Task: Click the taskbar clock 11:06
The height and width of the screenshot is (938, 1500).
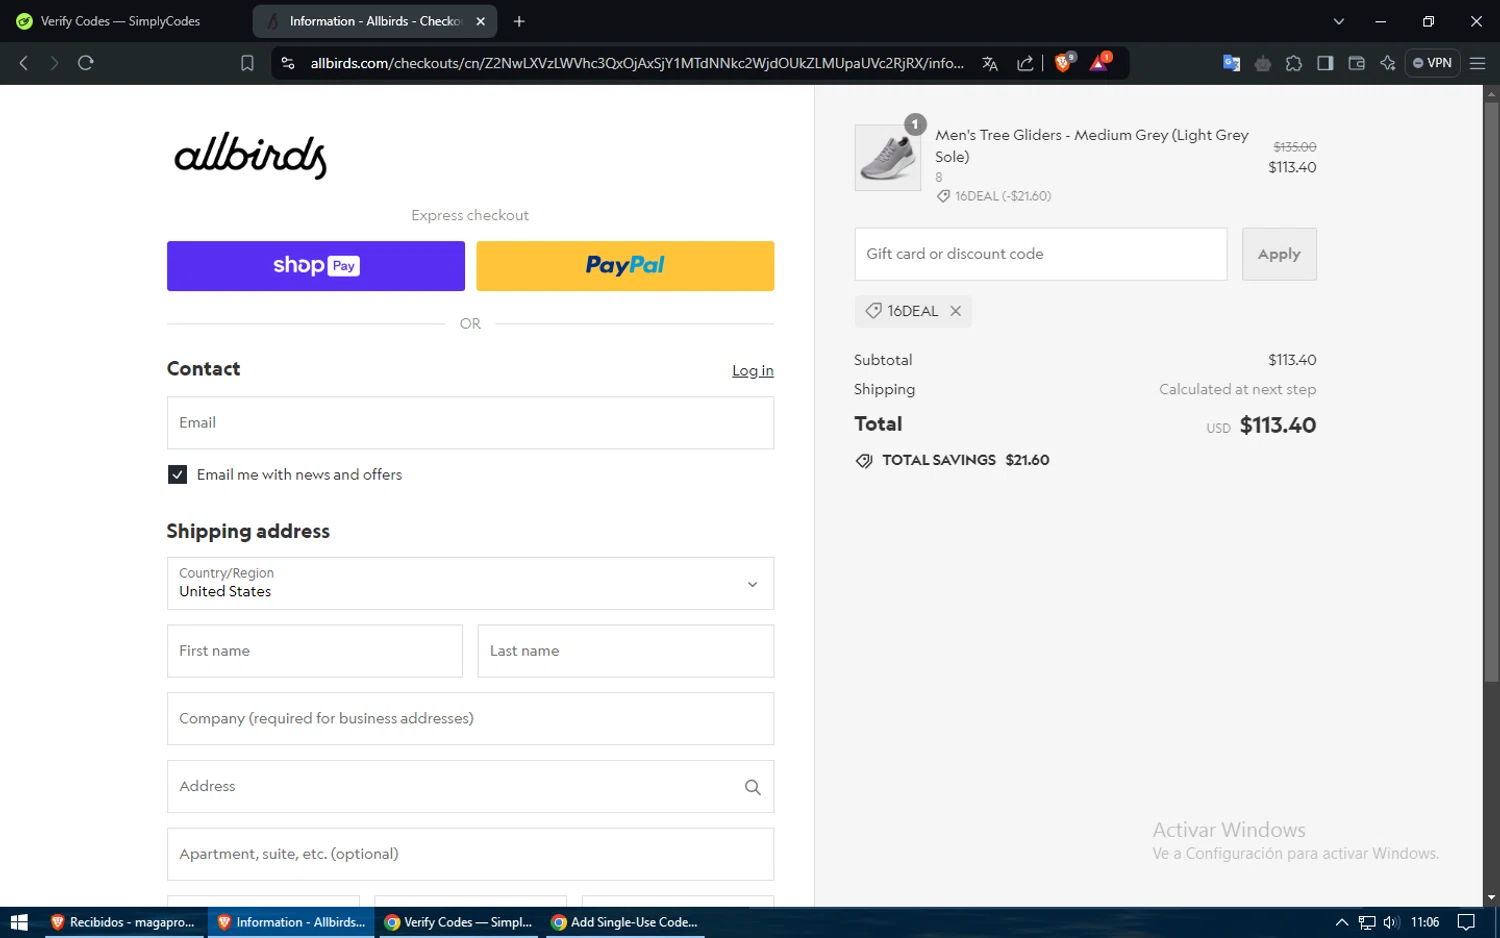Action: (x=1425, y=922)
